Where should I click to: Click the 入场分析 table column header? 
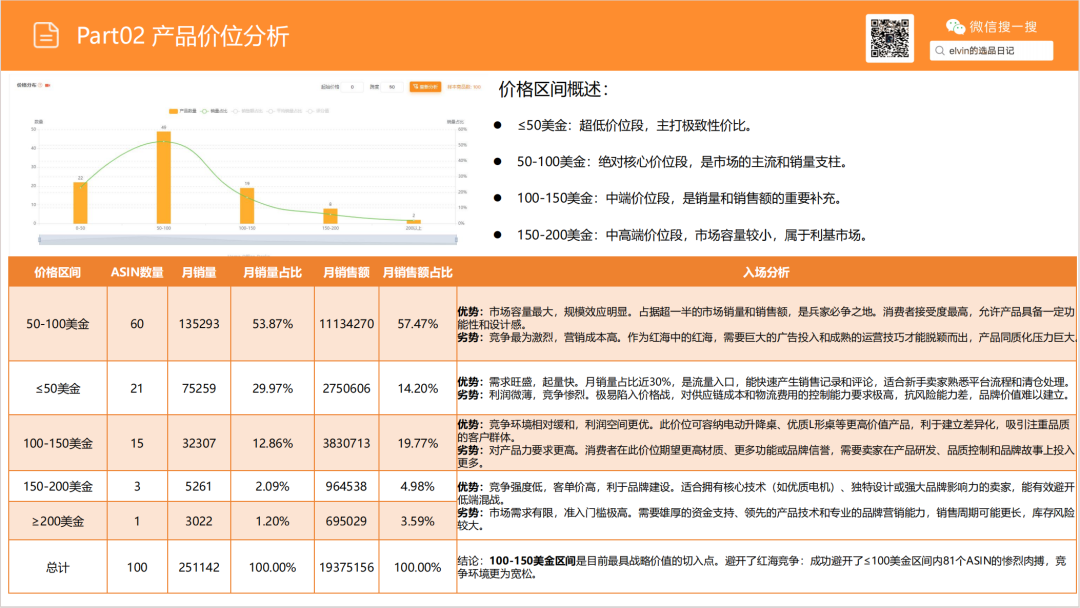pyautogui.click(x=765, y=272)
